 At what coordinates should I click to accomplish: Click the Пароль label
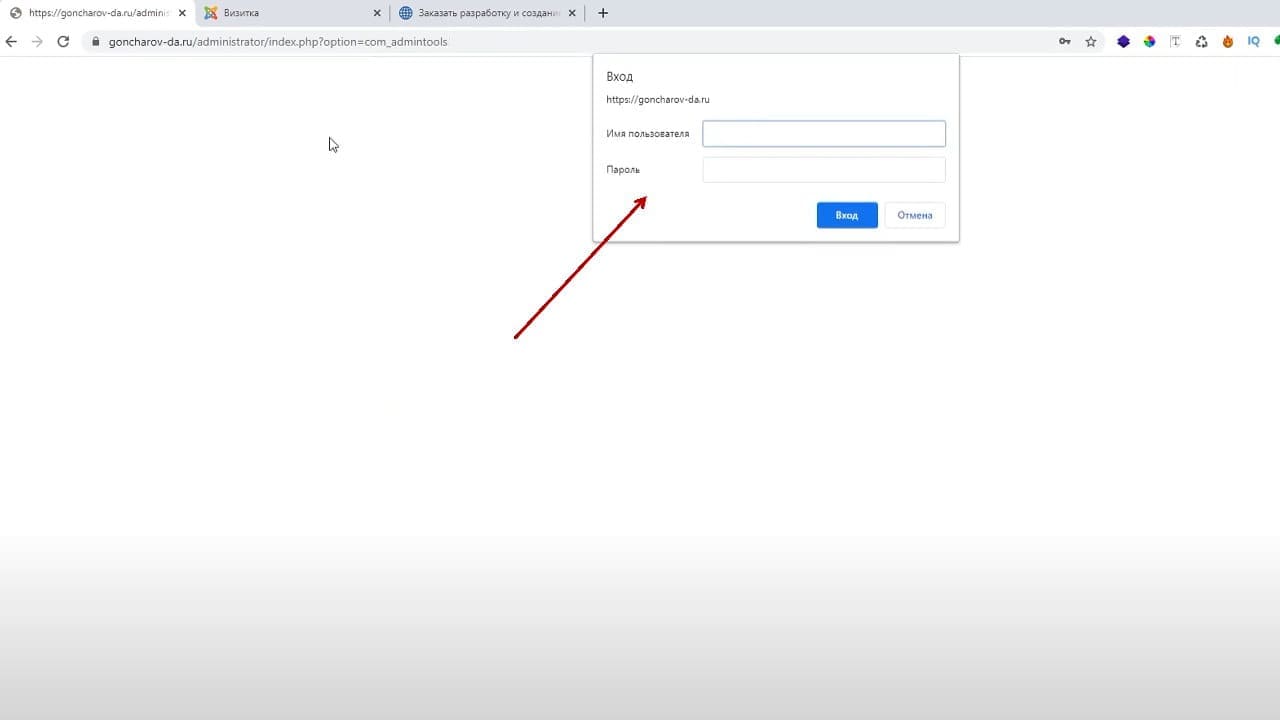(x=623, y=170)
